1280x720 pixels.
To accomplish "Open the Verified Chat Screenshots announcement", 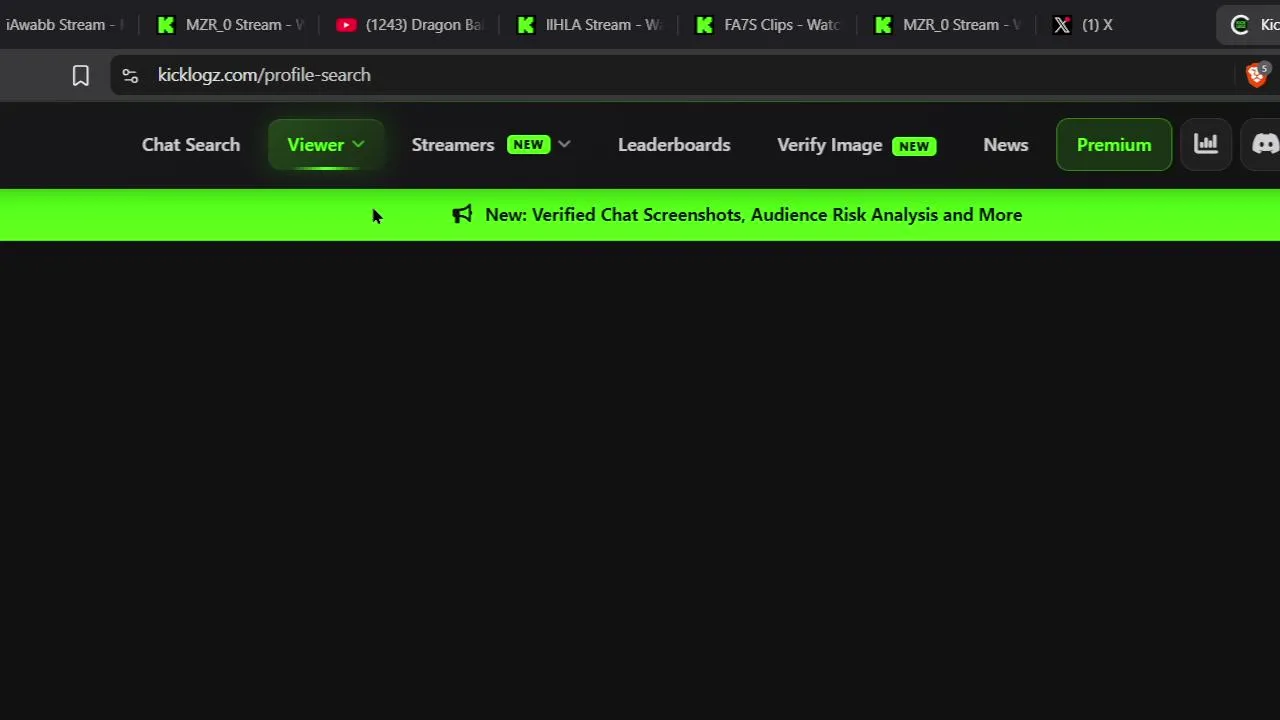I will click(753, 215).
